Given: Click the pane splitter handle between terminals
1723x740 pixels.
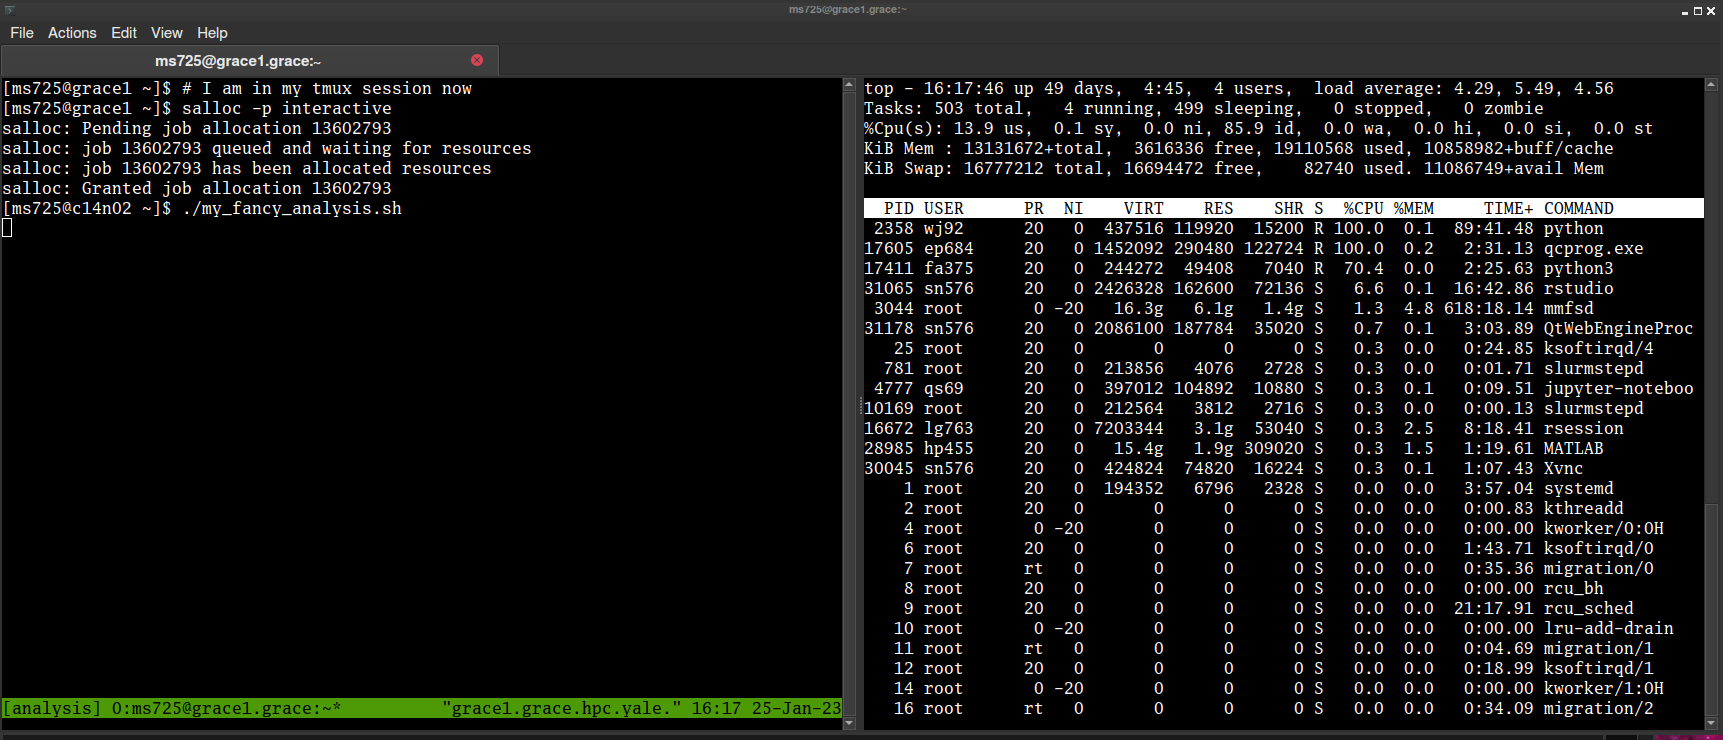Looking at the screenshot, I should [x=860, y=405].
